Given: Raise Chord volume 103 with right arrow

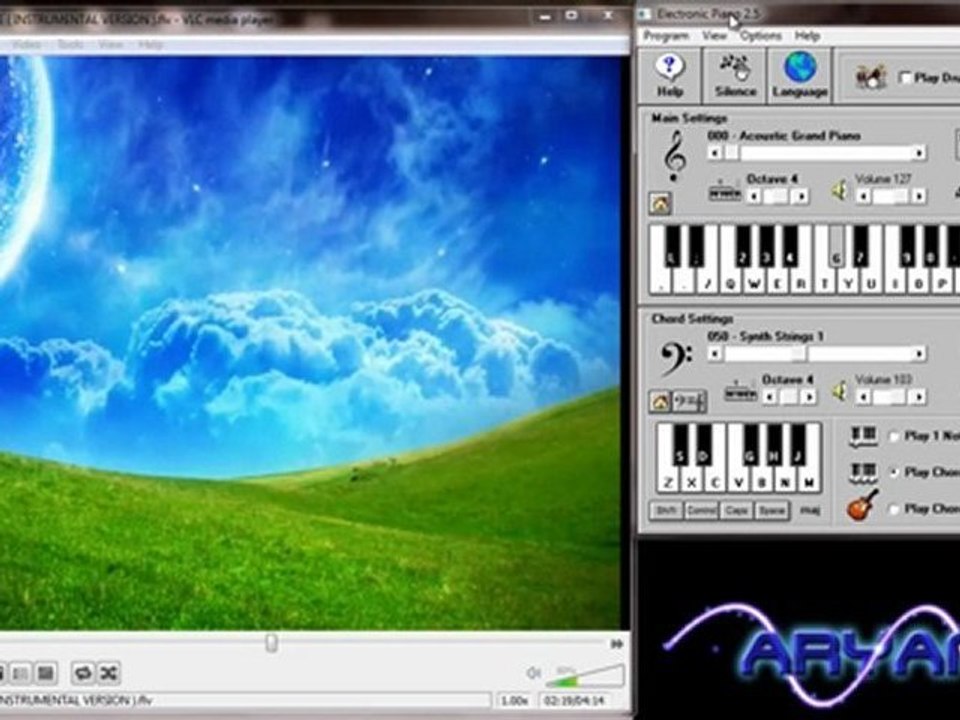Looking at the screenshot, I should 919,397.
